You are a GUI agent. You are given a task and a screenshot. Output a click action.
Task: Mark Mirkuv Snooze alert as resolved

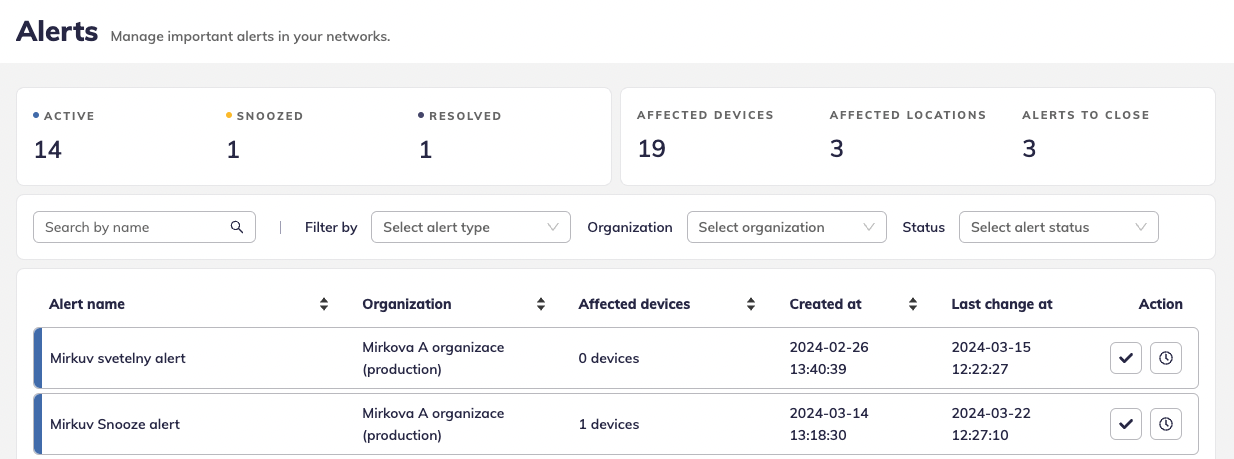click(1126, 424)
